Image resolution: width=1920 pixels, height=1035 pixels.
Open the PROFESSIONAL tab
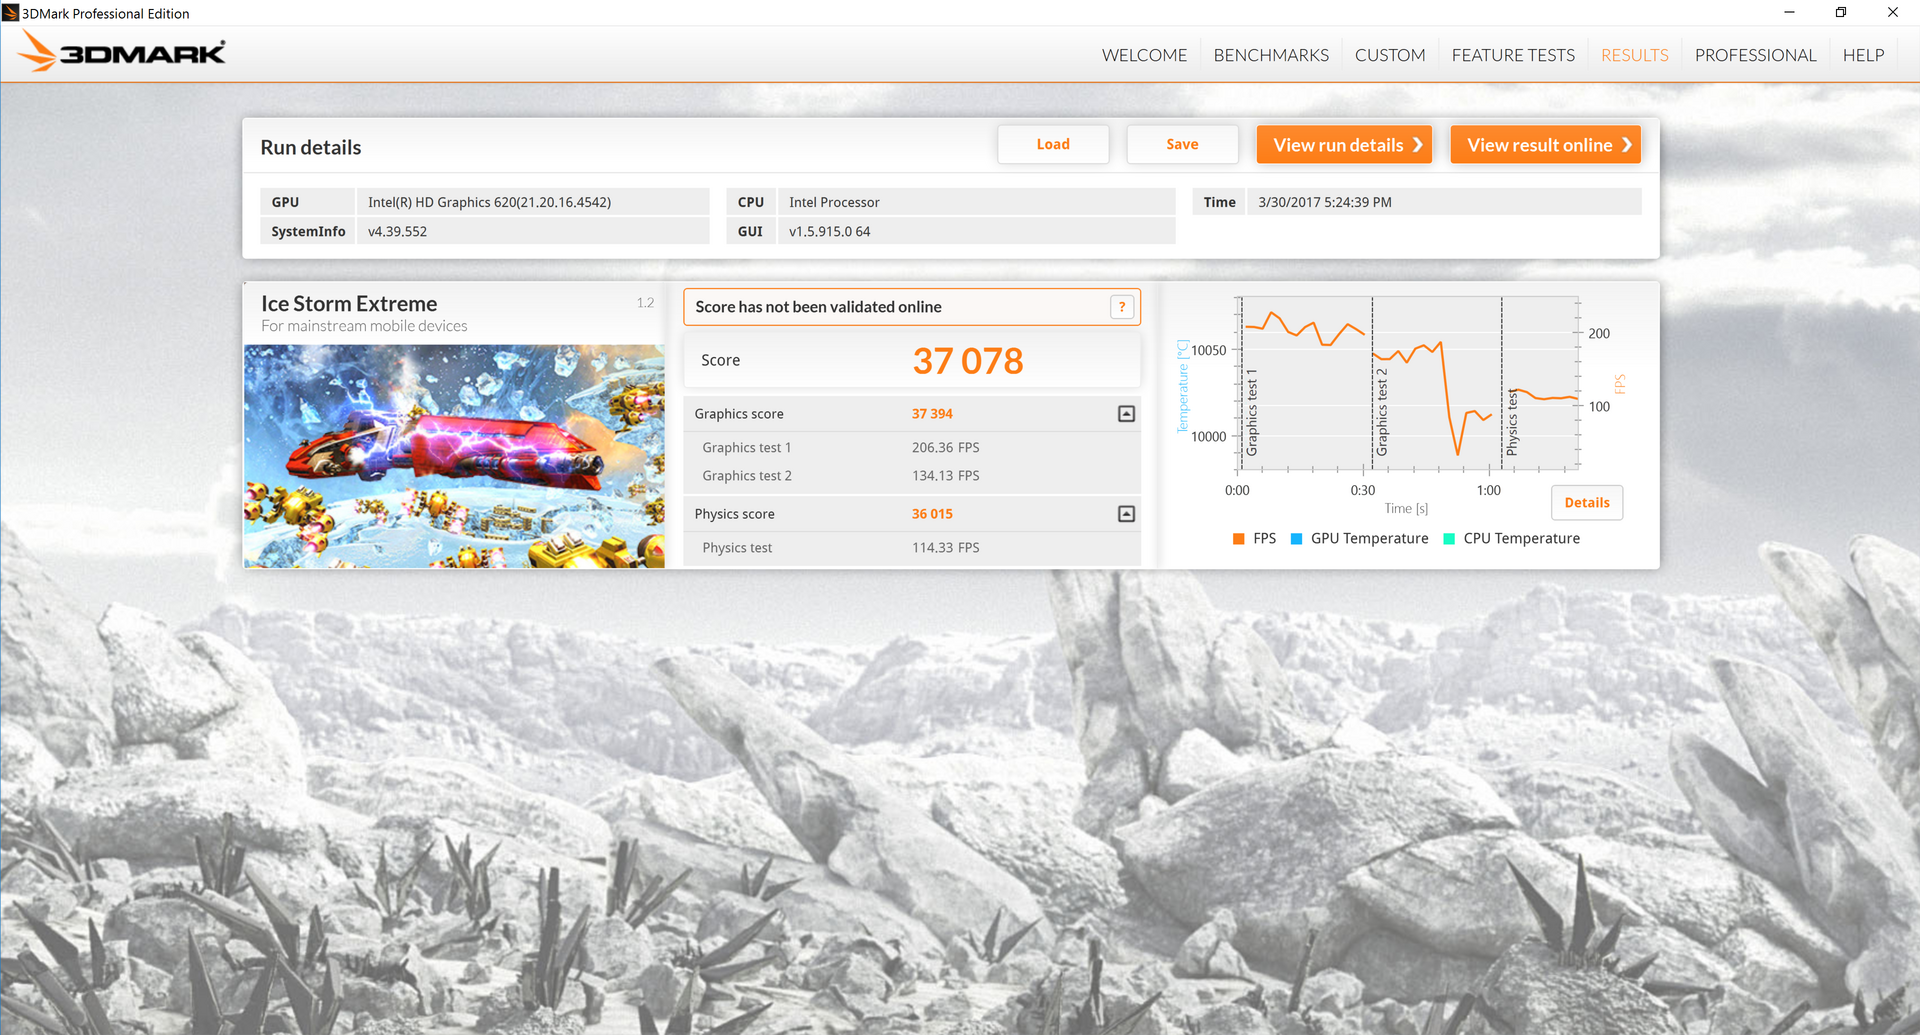[x=1755, y=55]
